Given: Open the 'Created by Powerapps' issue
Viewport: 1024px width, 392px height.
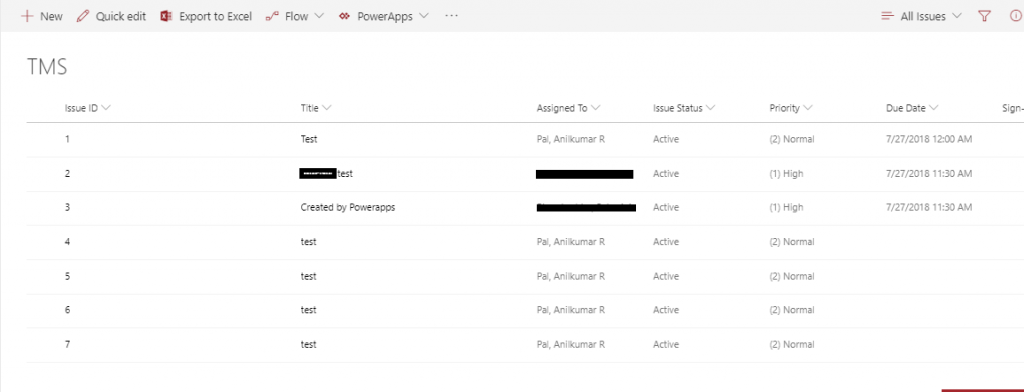Looking at the screenshot, I should [347, 208].
